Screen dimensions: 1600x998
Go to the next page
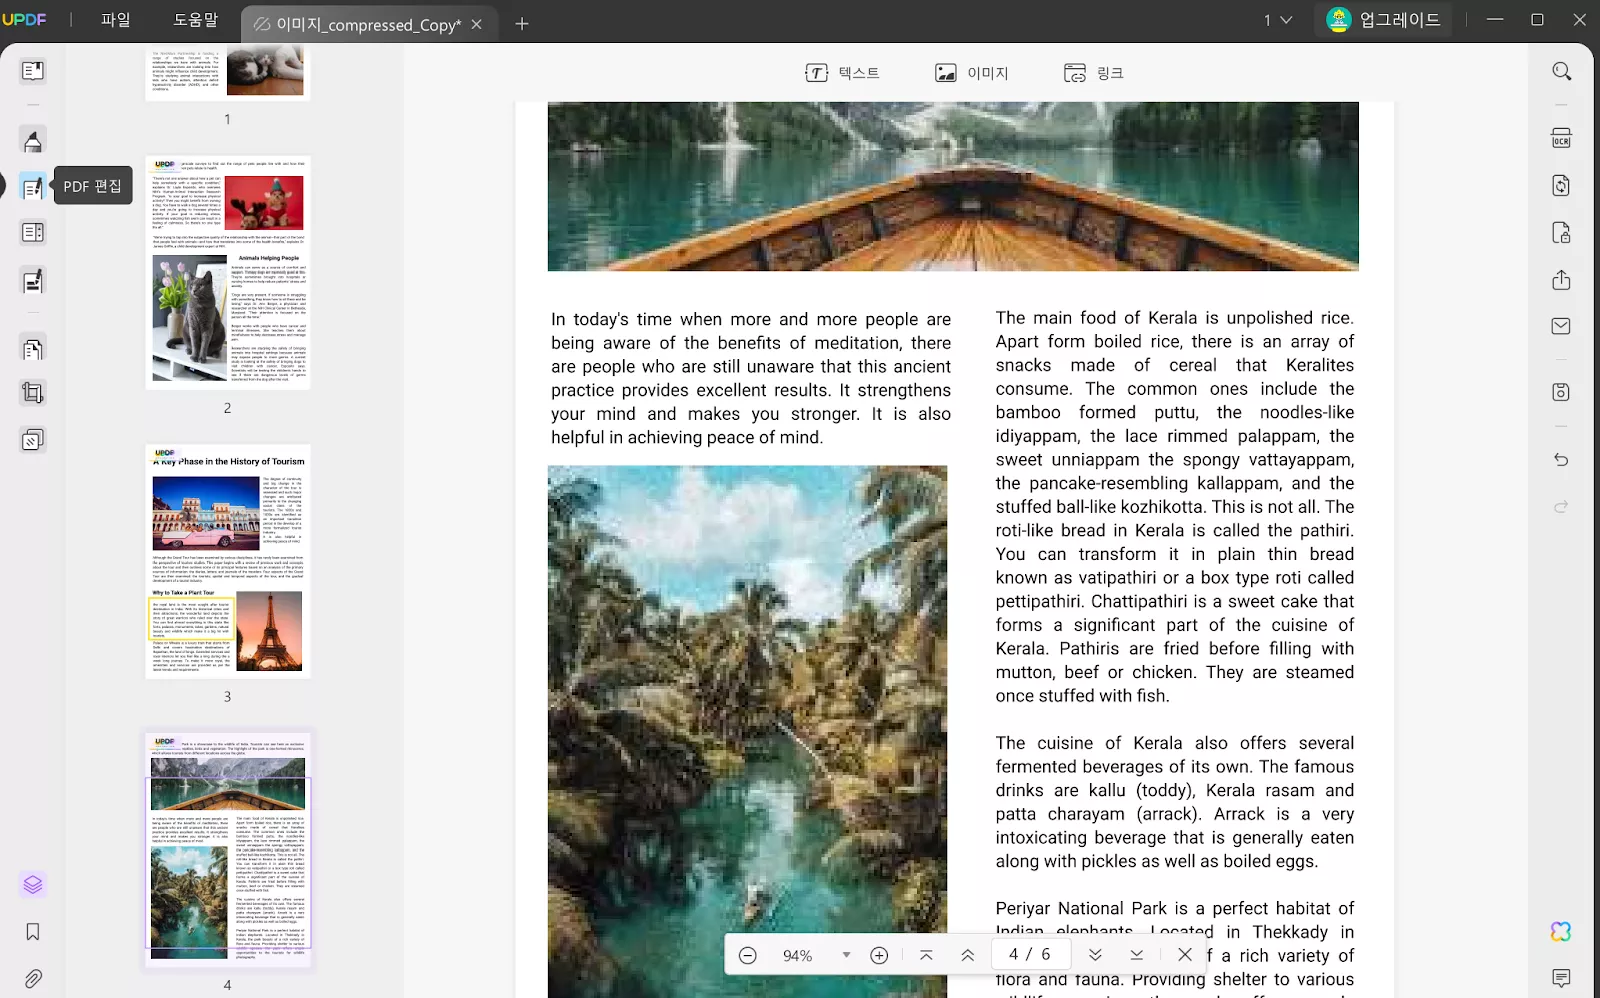pyautogui.click(x=1095, y=956)
